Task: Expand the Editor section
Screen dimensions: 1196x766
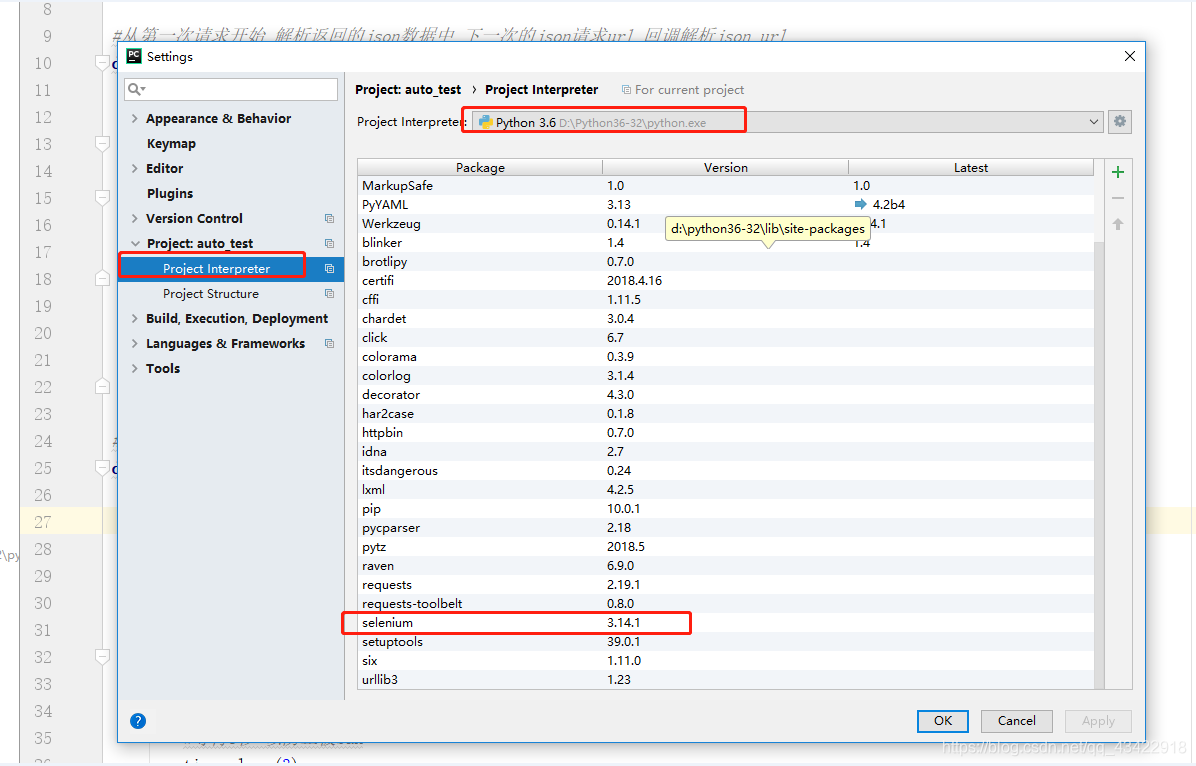Action: [135, 169]
